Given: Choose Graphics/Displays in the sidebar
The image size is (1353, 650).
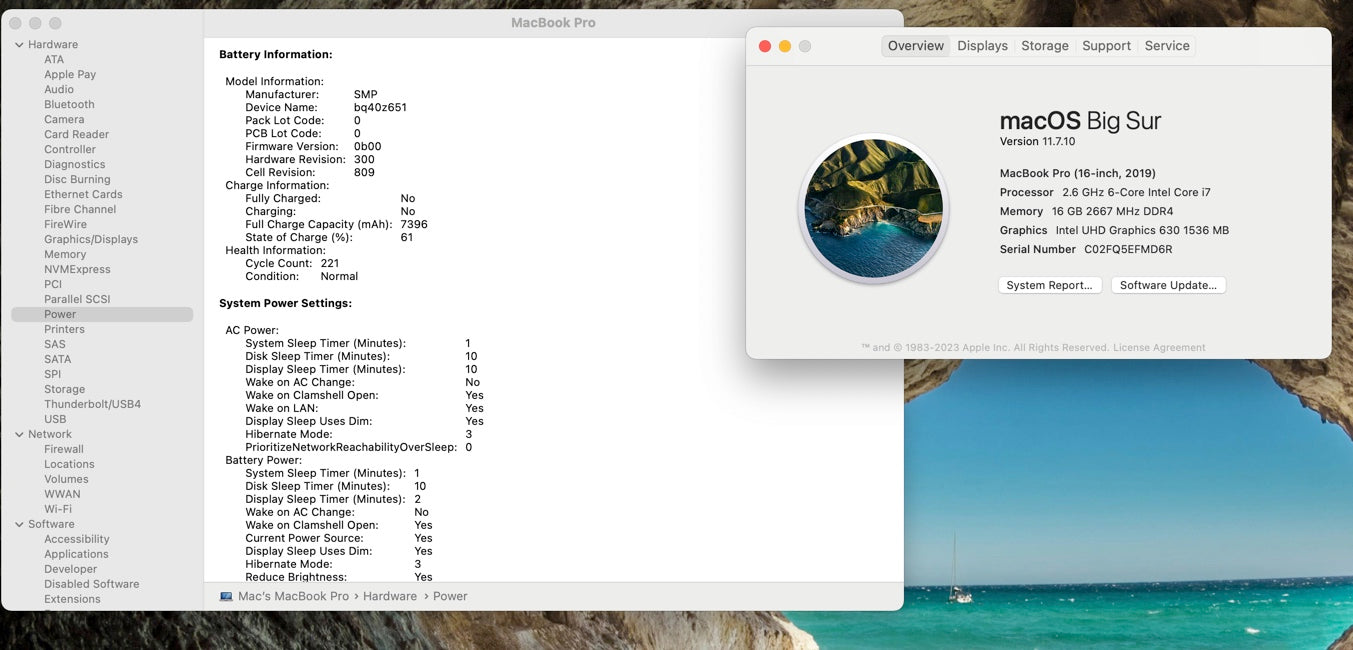Looking at the screenshot, I should point(91,239).
